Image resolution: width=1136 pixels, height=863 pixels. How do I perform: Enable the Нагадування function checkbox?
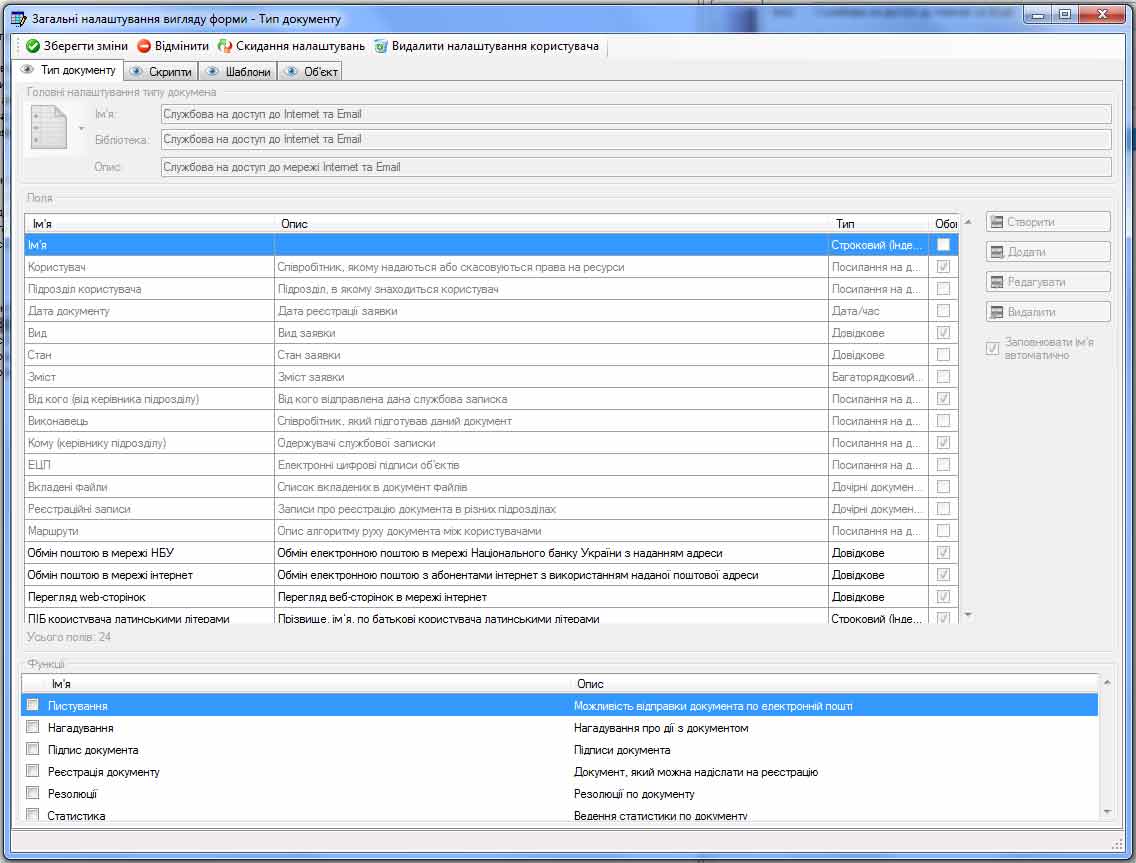33,727
